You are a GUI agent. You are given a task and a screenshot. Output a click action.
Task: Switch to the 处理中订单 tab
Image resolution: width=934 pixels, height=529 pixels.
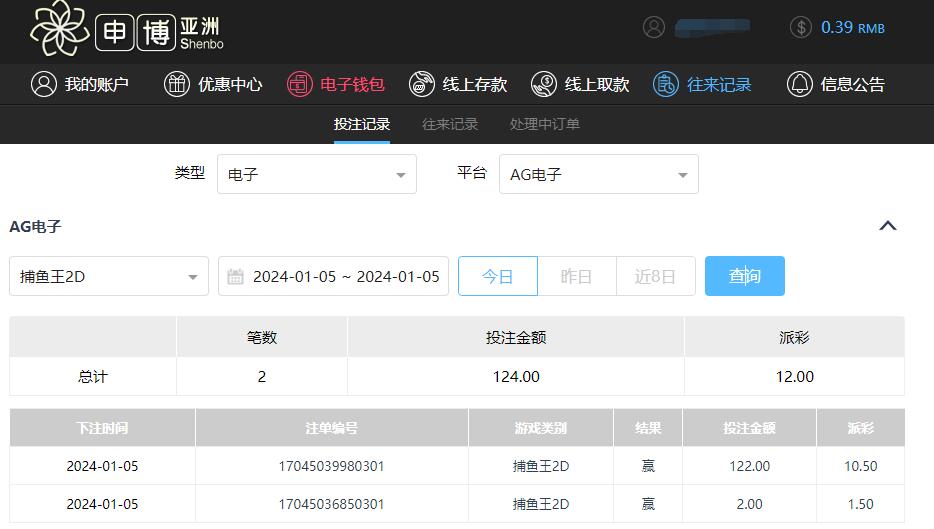544,124
